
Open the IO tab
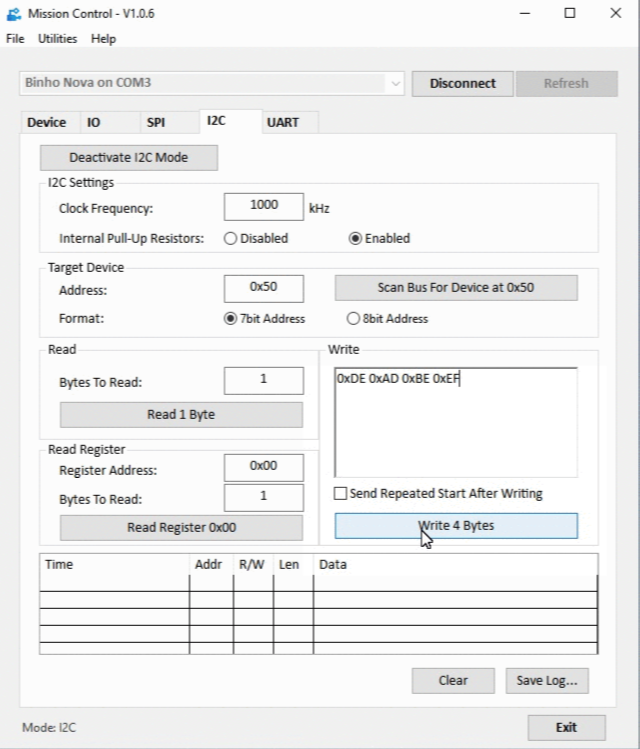(x=94, y=123)
